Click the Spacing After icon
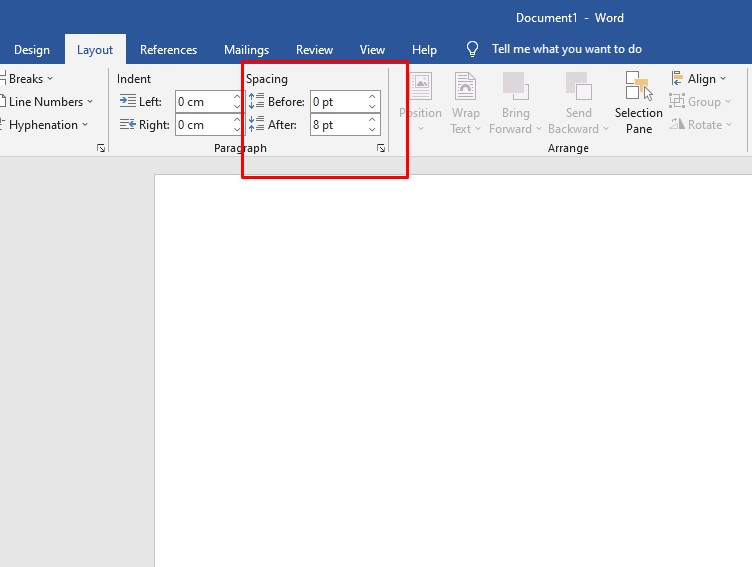The image size is (752, 567). click(x=256, y=124)
